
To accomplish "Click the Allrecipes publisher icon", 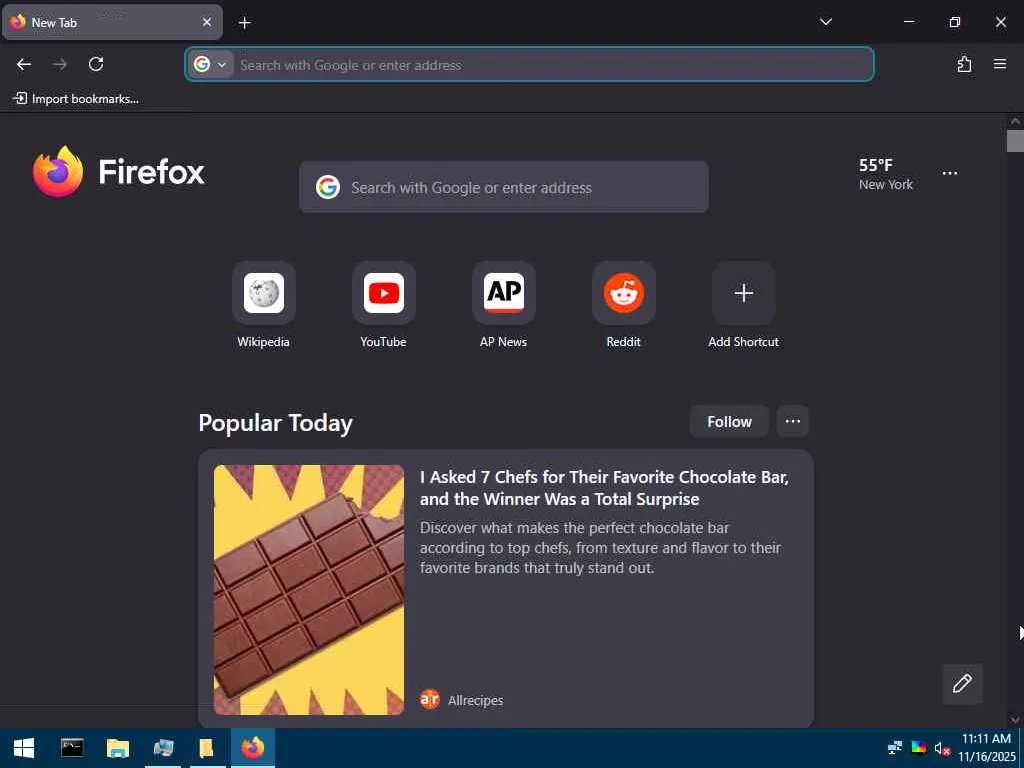I will (430, 699).
